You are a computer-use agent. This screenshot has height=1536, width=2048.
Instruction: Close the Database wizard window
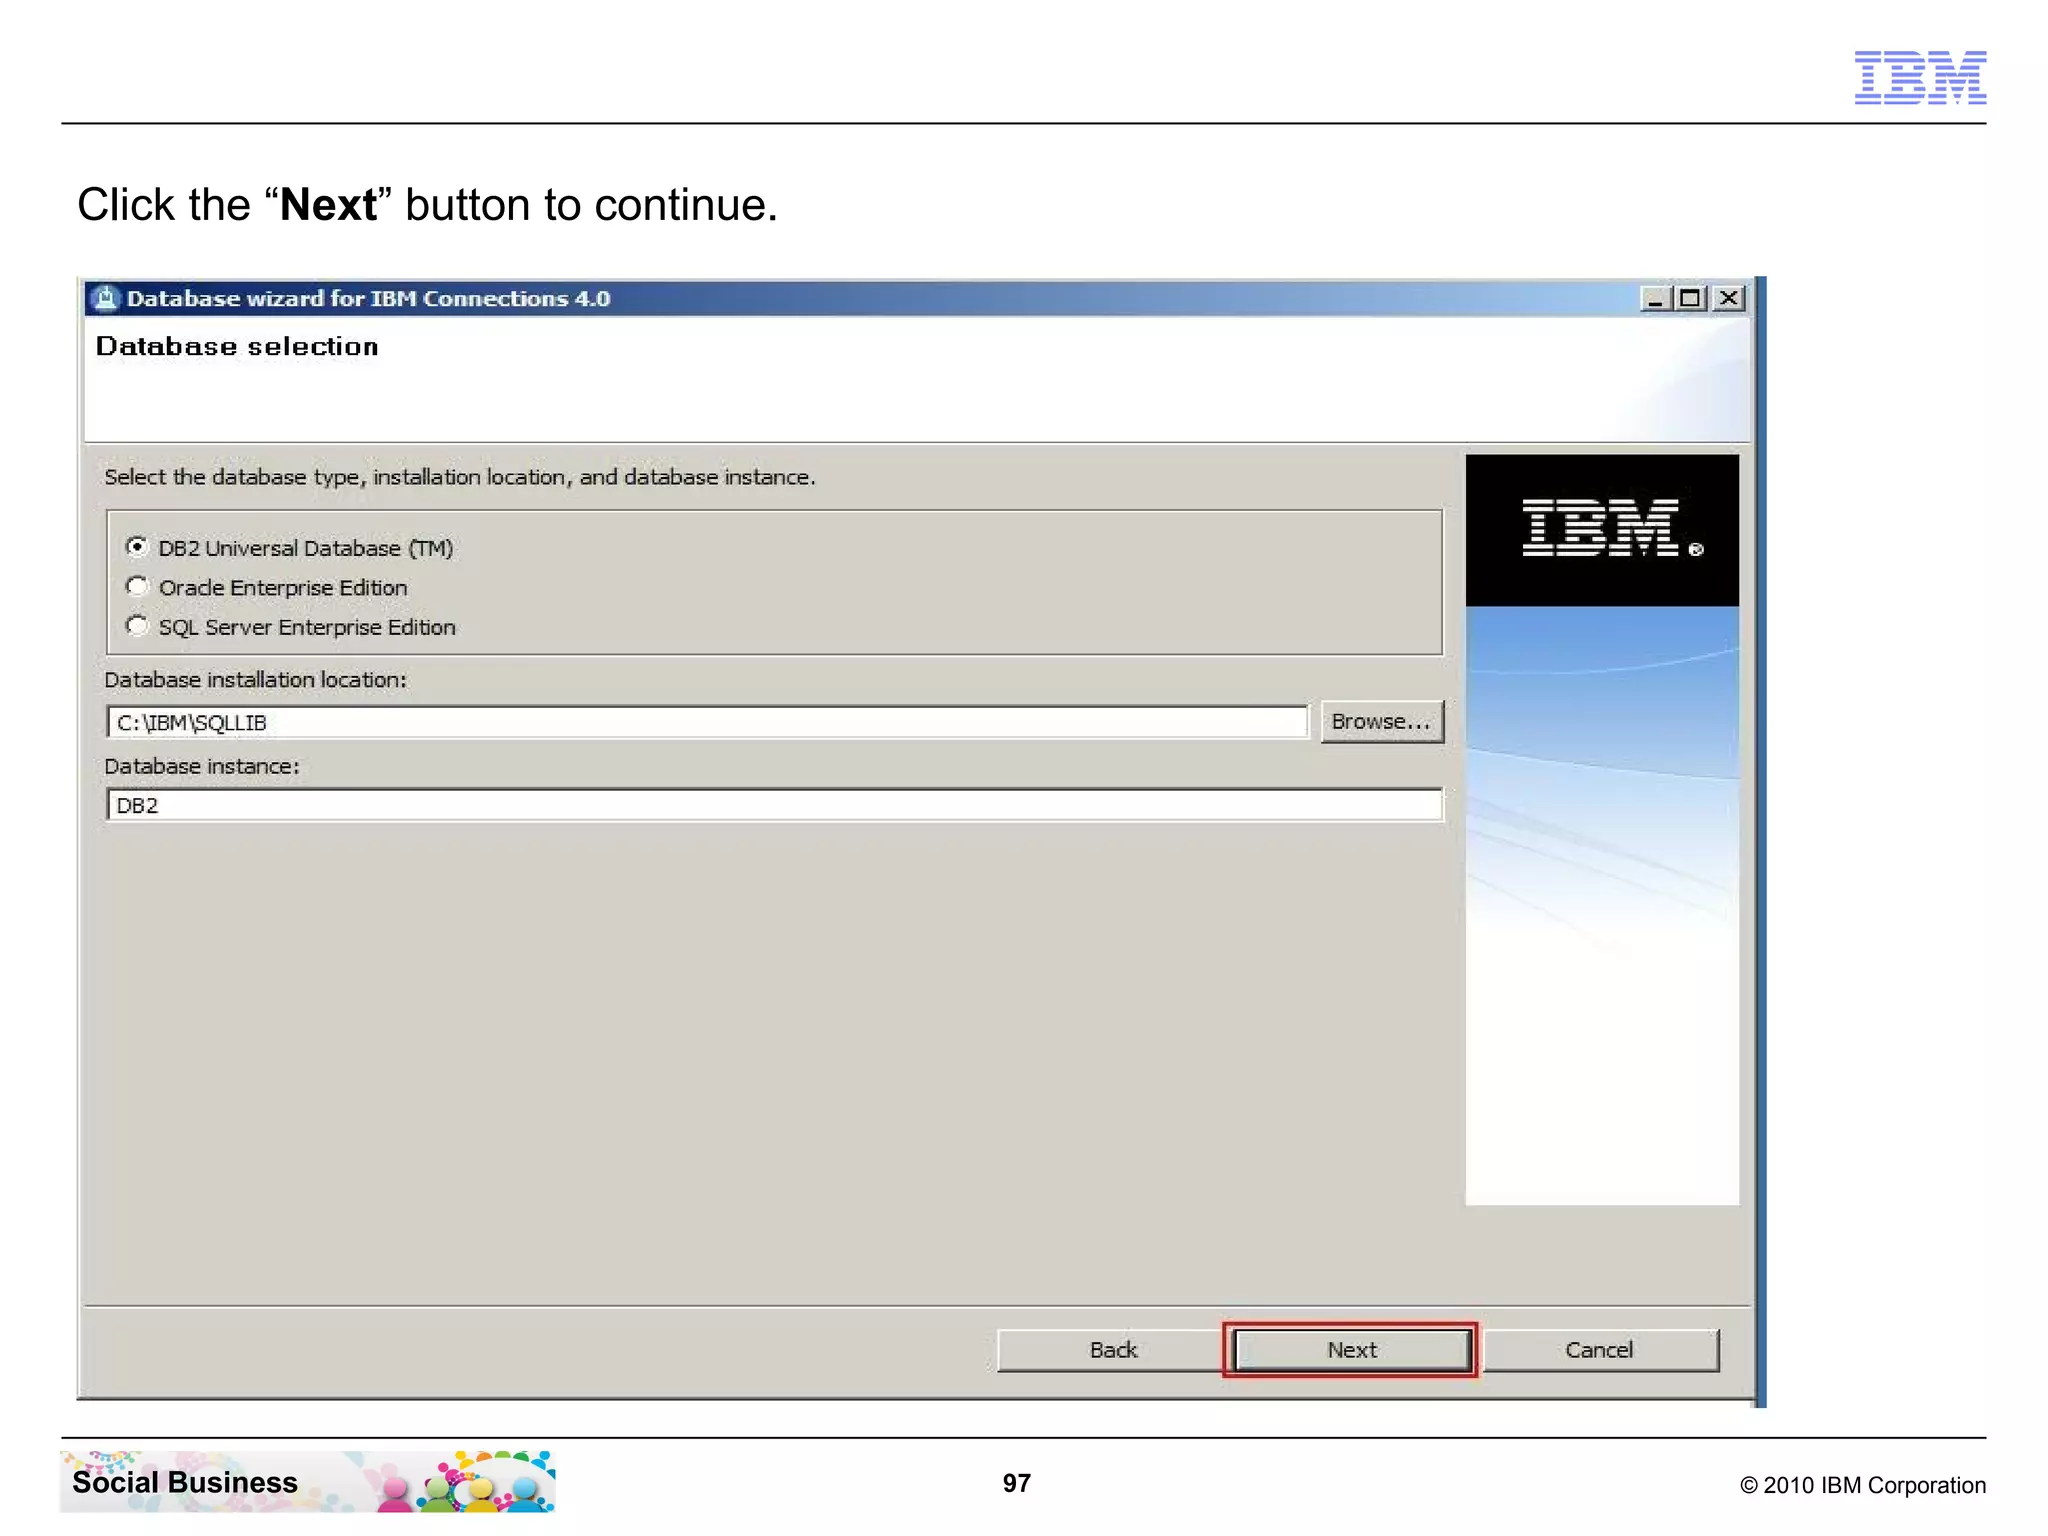[x=1728, y=298]
